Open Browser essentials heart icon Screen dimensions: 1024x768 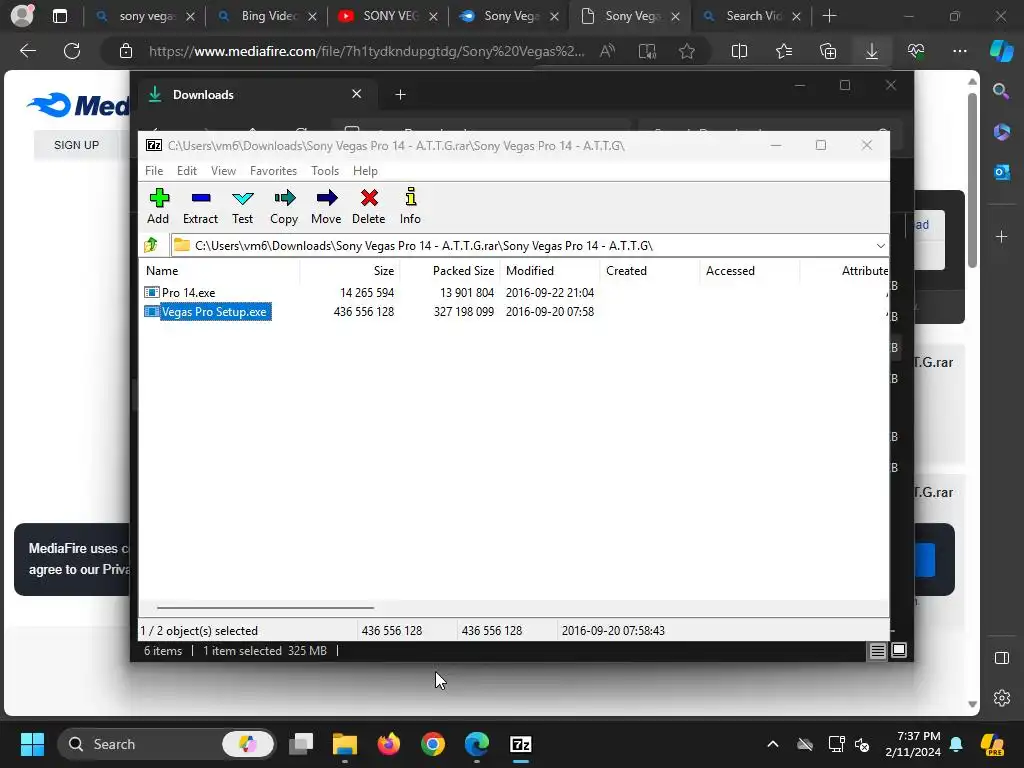916,51
